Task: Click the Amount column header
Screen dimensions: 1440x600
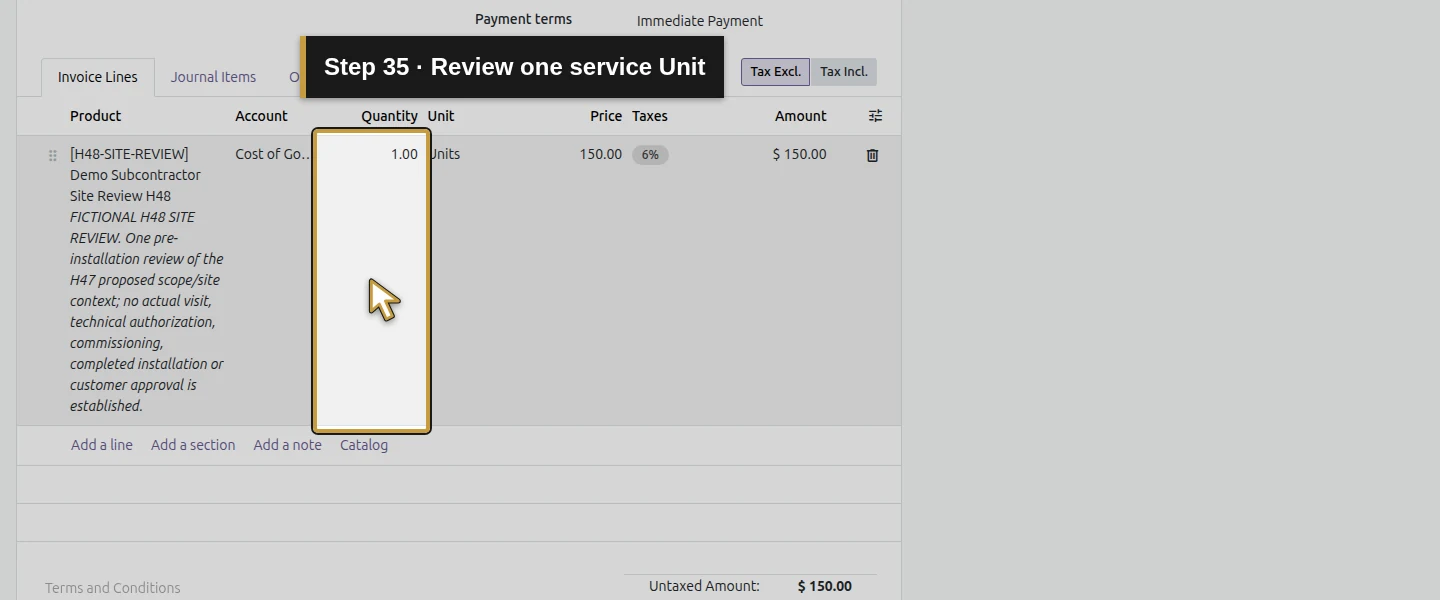Action: 800,116
